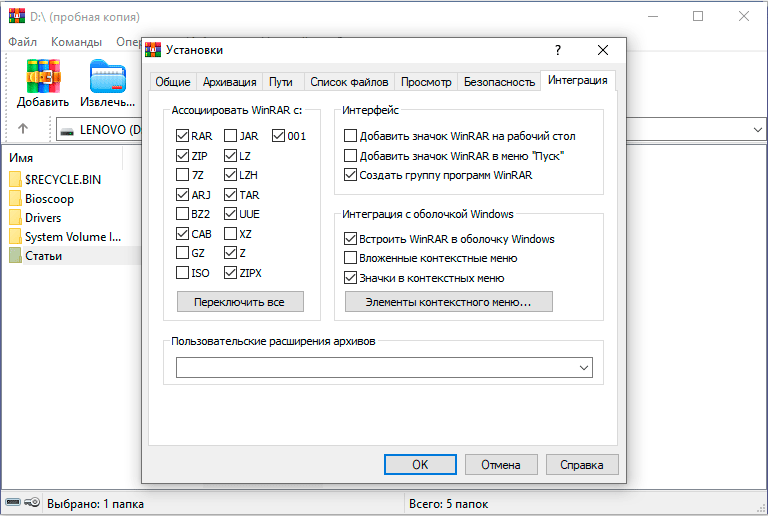Click the LENOVO drive icon in address bar
Image resolution: width=768 pixels, height=516 pixels.
tap(67, 130)
